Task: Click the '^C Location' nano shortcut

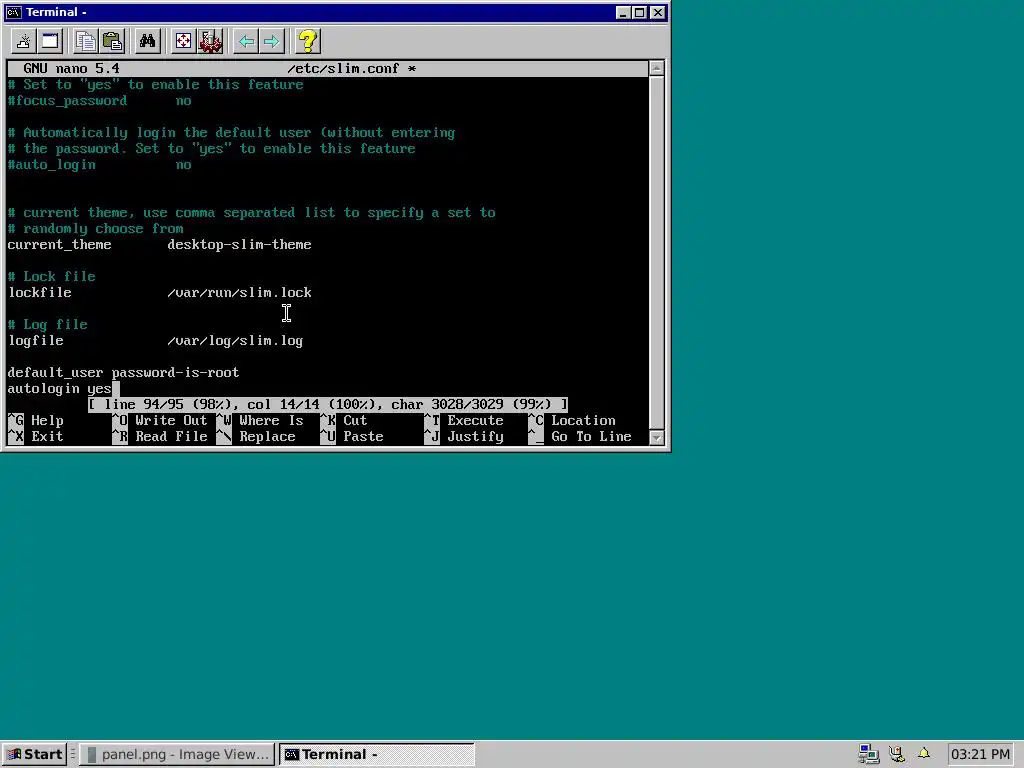Action: coord(572,421)
